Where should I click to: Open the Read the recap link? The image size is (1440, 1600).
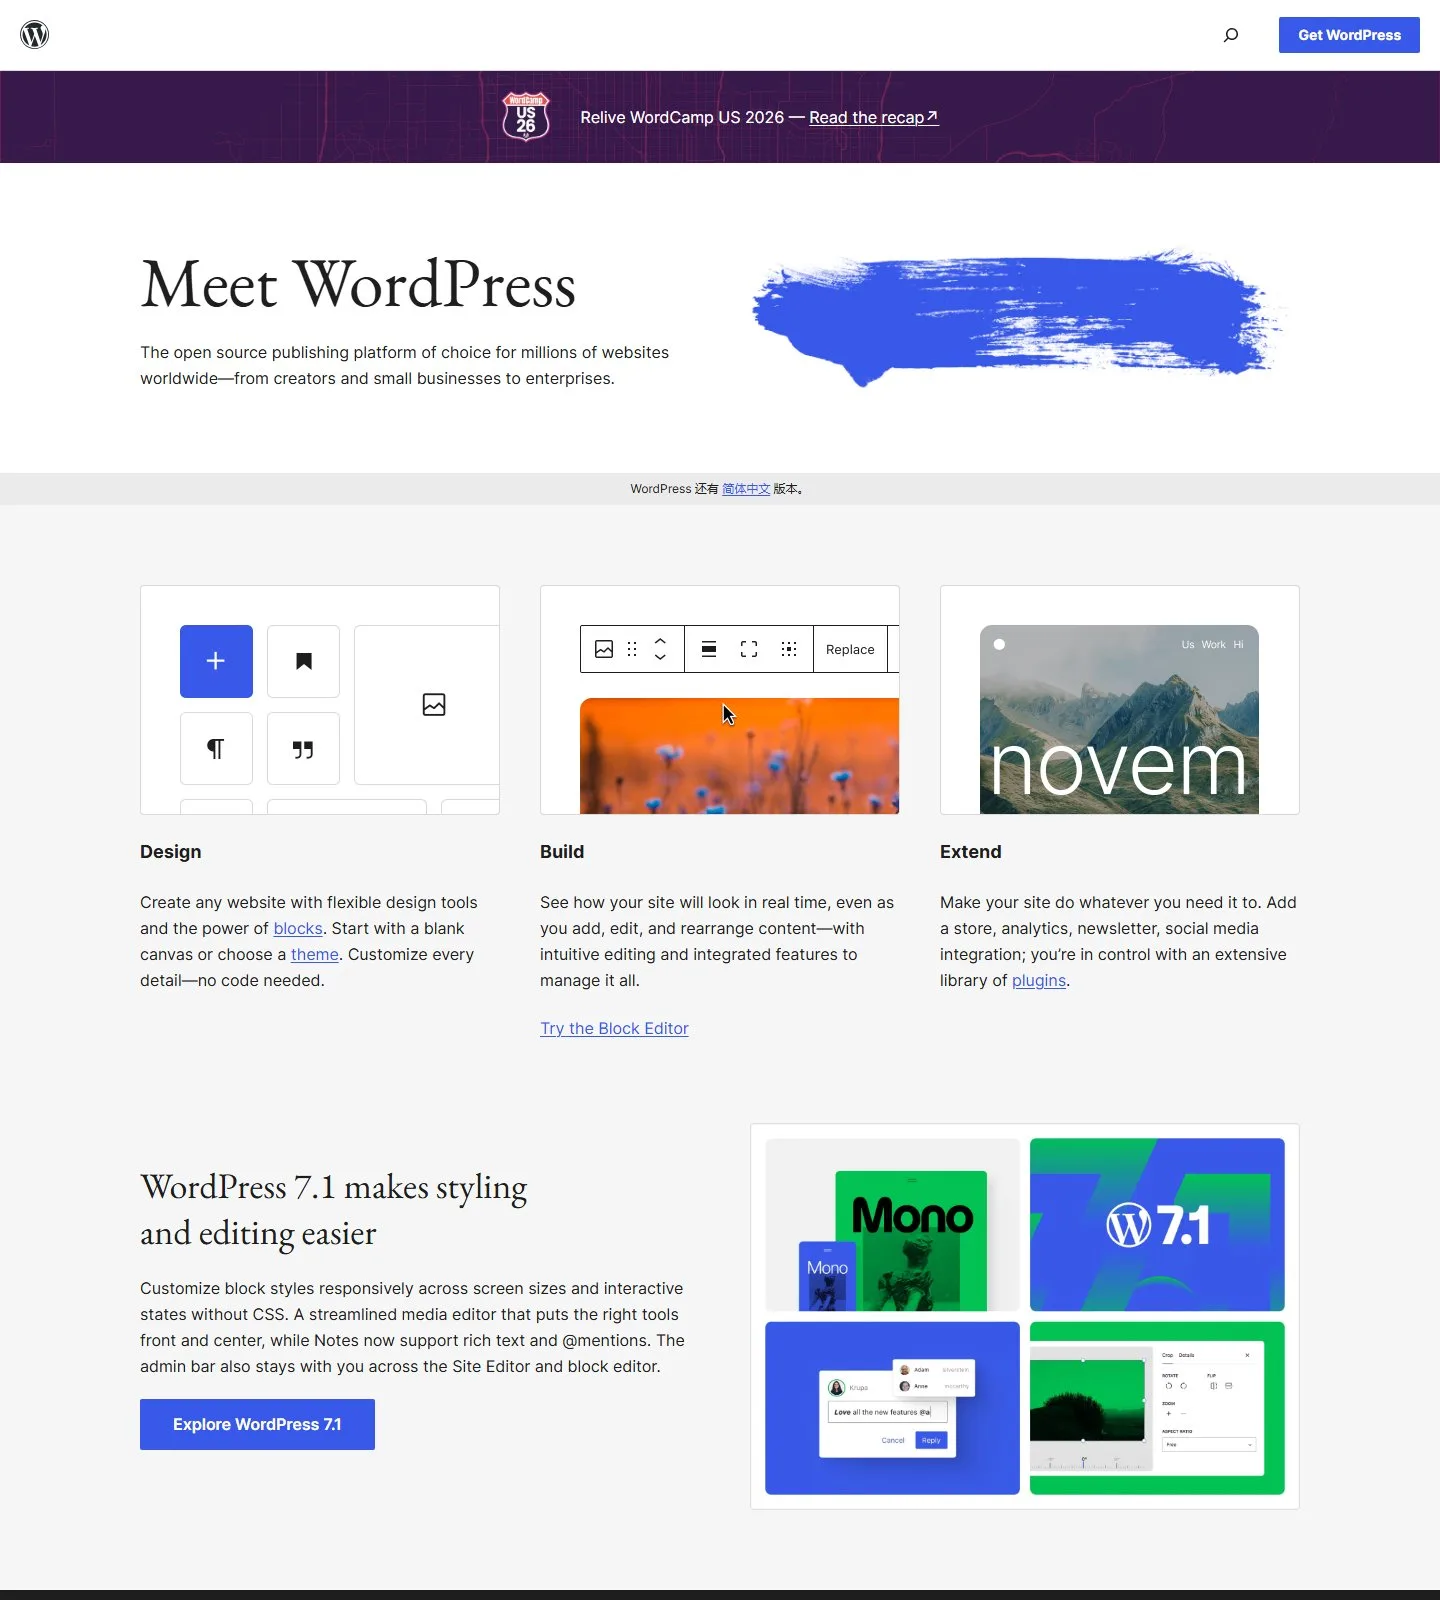(x=873, y=117)
